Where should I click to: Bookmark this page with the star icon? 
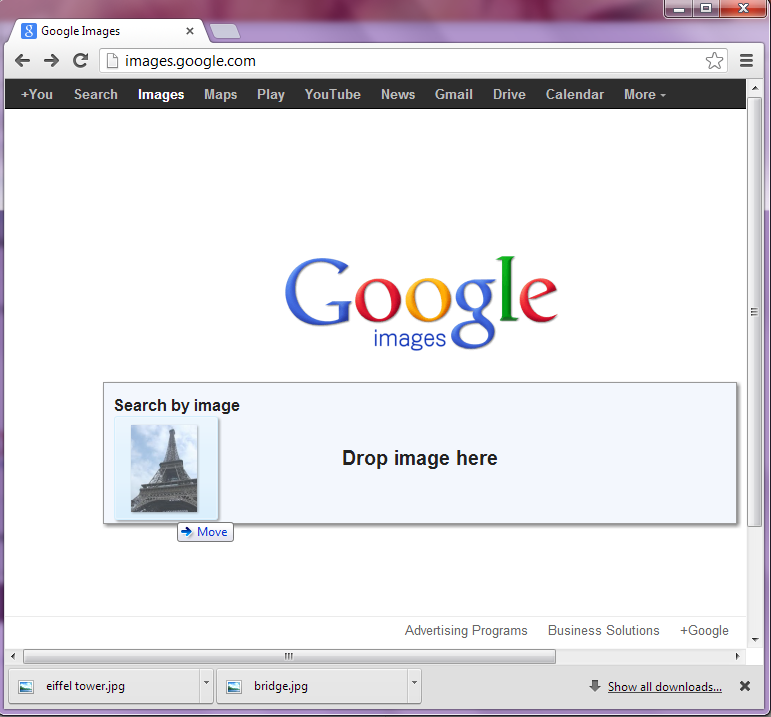(714, 61)
